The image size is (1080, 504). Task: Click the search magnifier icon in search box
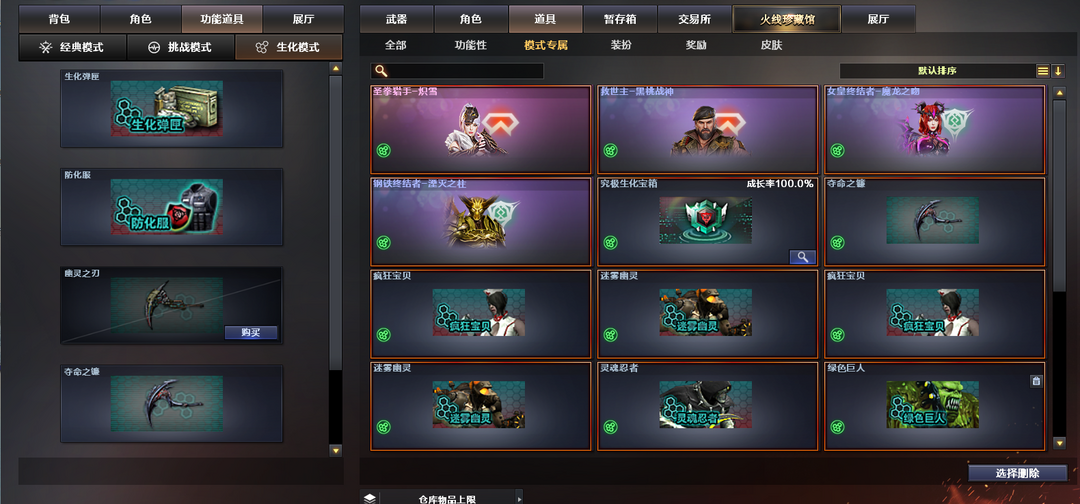pyautogui.click(x=381, y=71)
